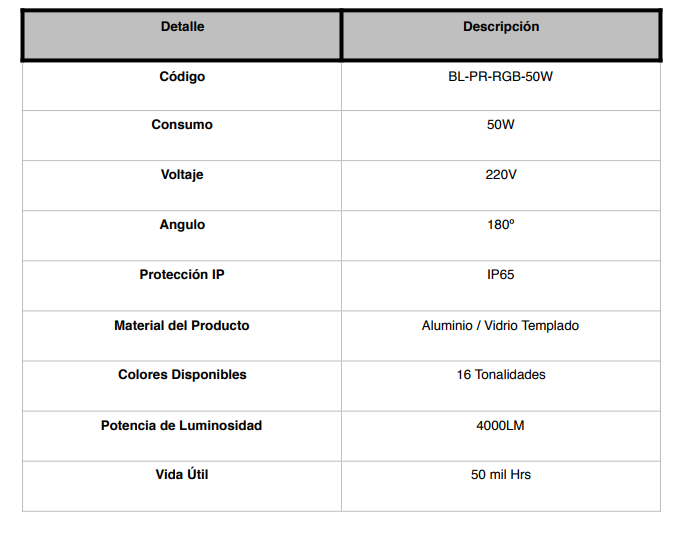Click the Protección IP label
682x556 pixels.
pyautogui.click(x=182, y=275)
